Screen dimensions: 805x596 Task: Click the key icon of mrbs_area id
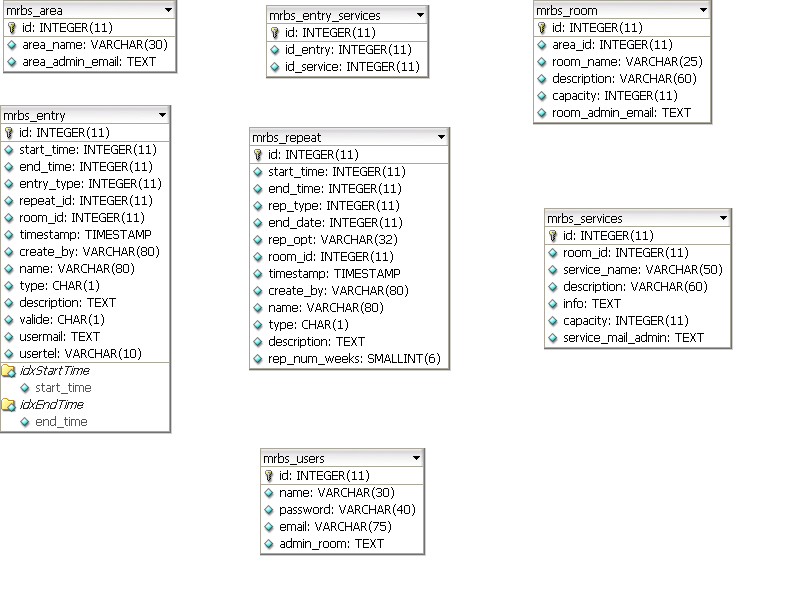[x=11, y=28]
